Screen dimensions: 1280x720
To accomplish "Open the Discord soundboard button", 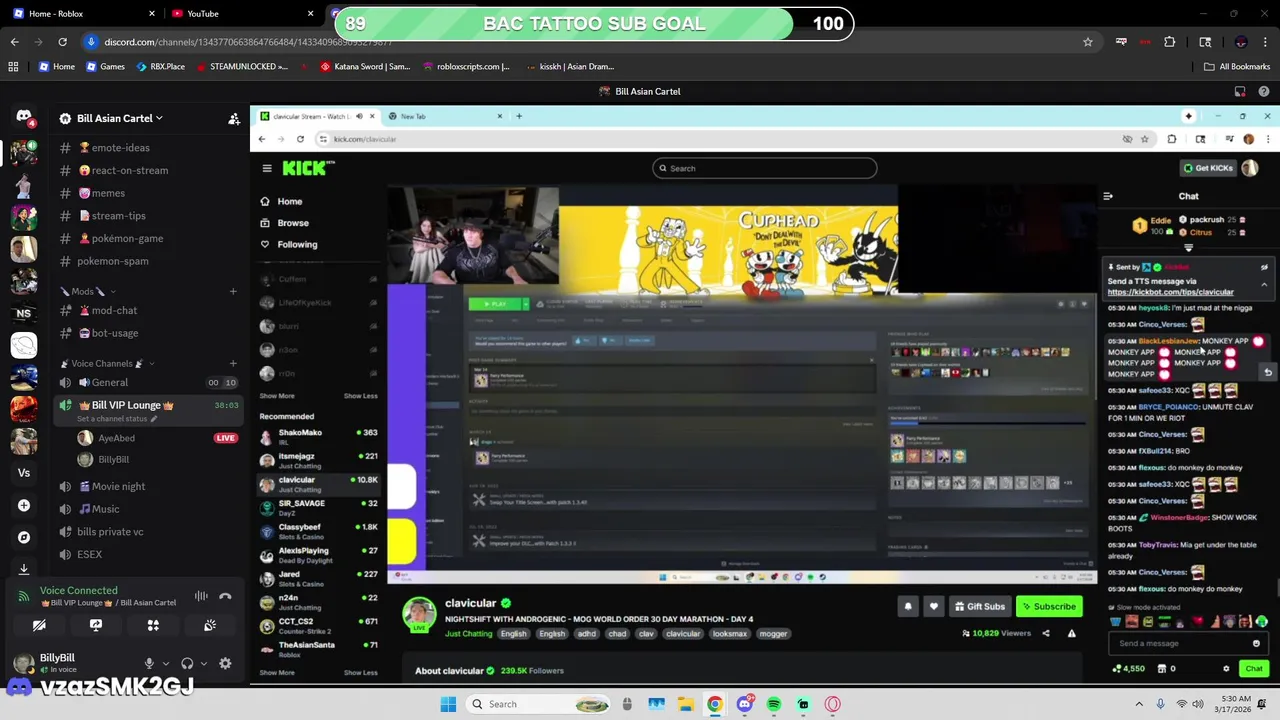I will 210,625.
